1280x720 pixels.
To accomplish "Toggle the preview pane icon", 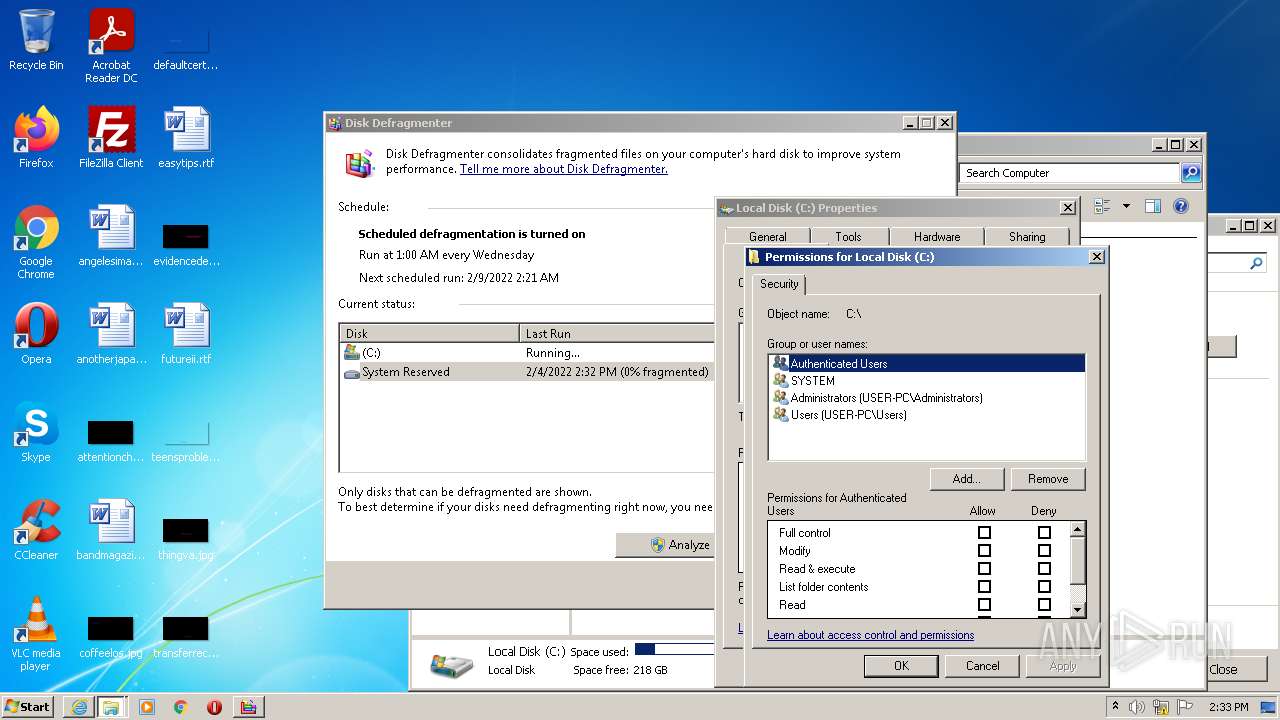I will point(1152,206).
